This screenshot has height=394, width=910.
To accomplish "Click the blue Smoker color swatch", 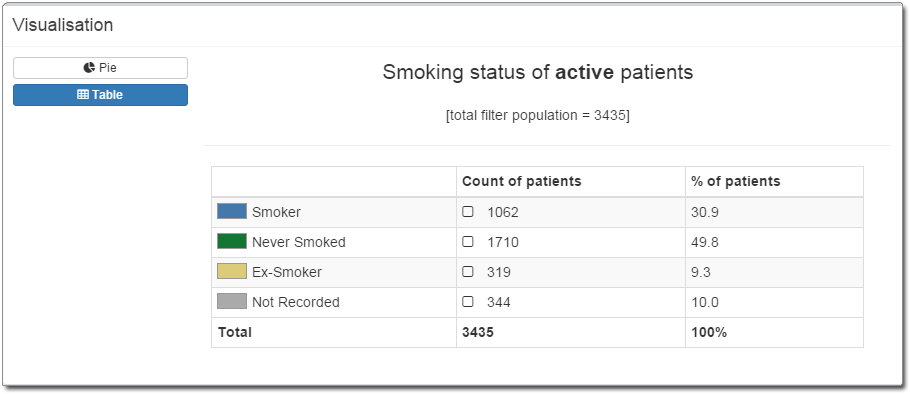I will point(232,211).
